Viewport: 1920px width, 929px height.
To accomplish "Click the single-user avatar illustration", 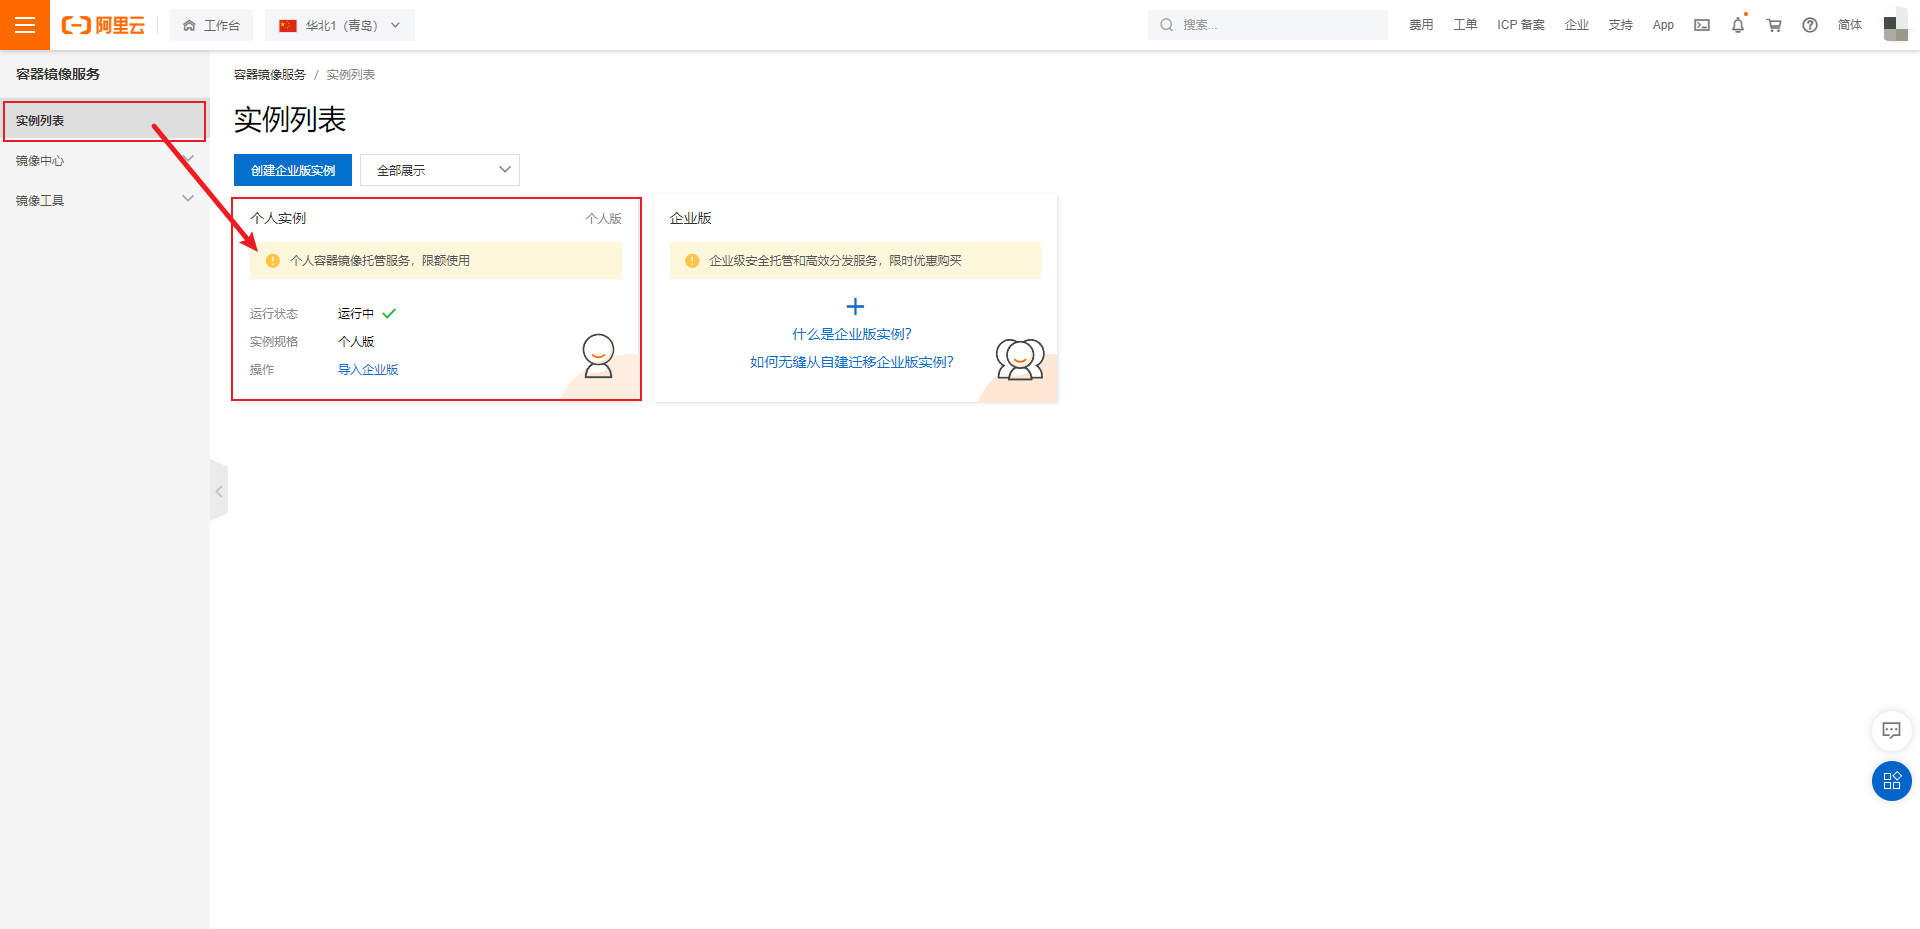I will tap(598, 356).
